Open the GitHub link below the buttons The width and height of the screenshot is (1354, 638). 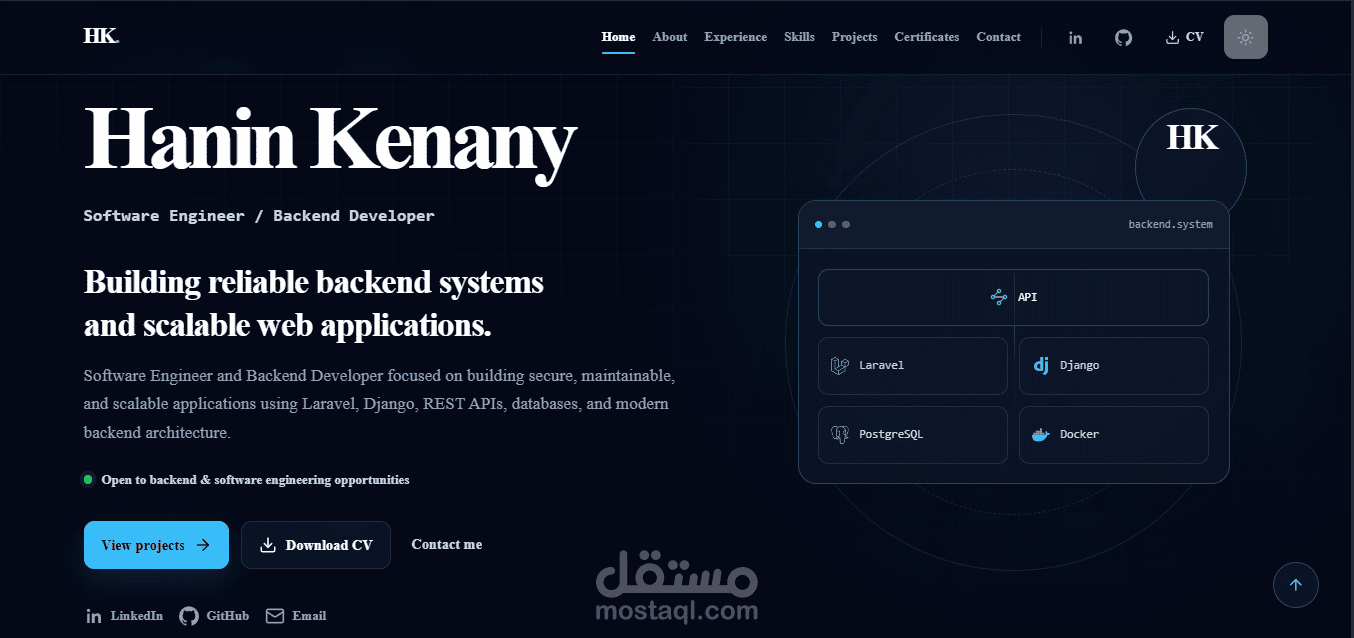[214, 616]
